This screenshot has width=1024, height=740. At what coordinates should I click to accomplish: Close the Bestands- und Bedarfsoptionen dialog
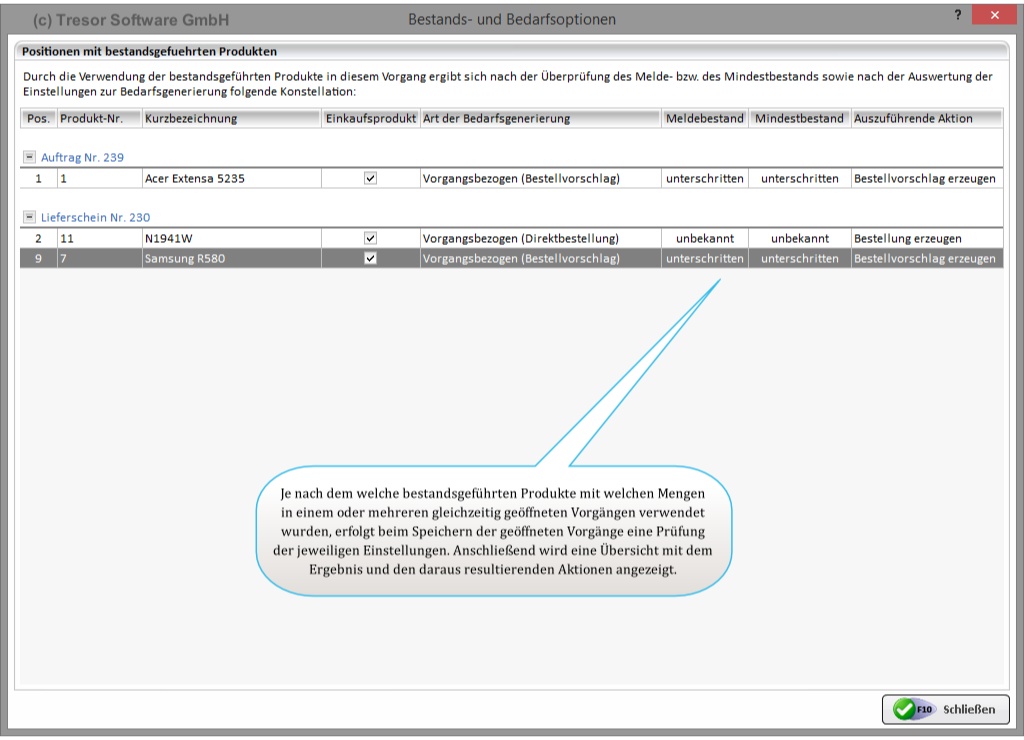[994, 17]
